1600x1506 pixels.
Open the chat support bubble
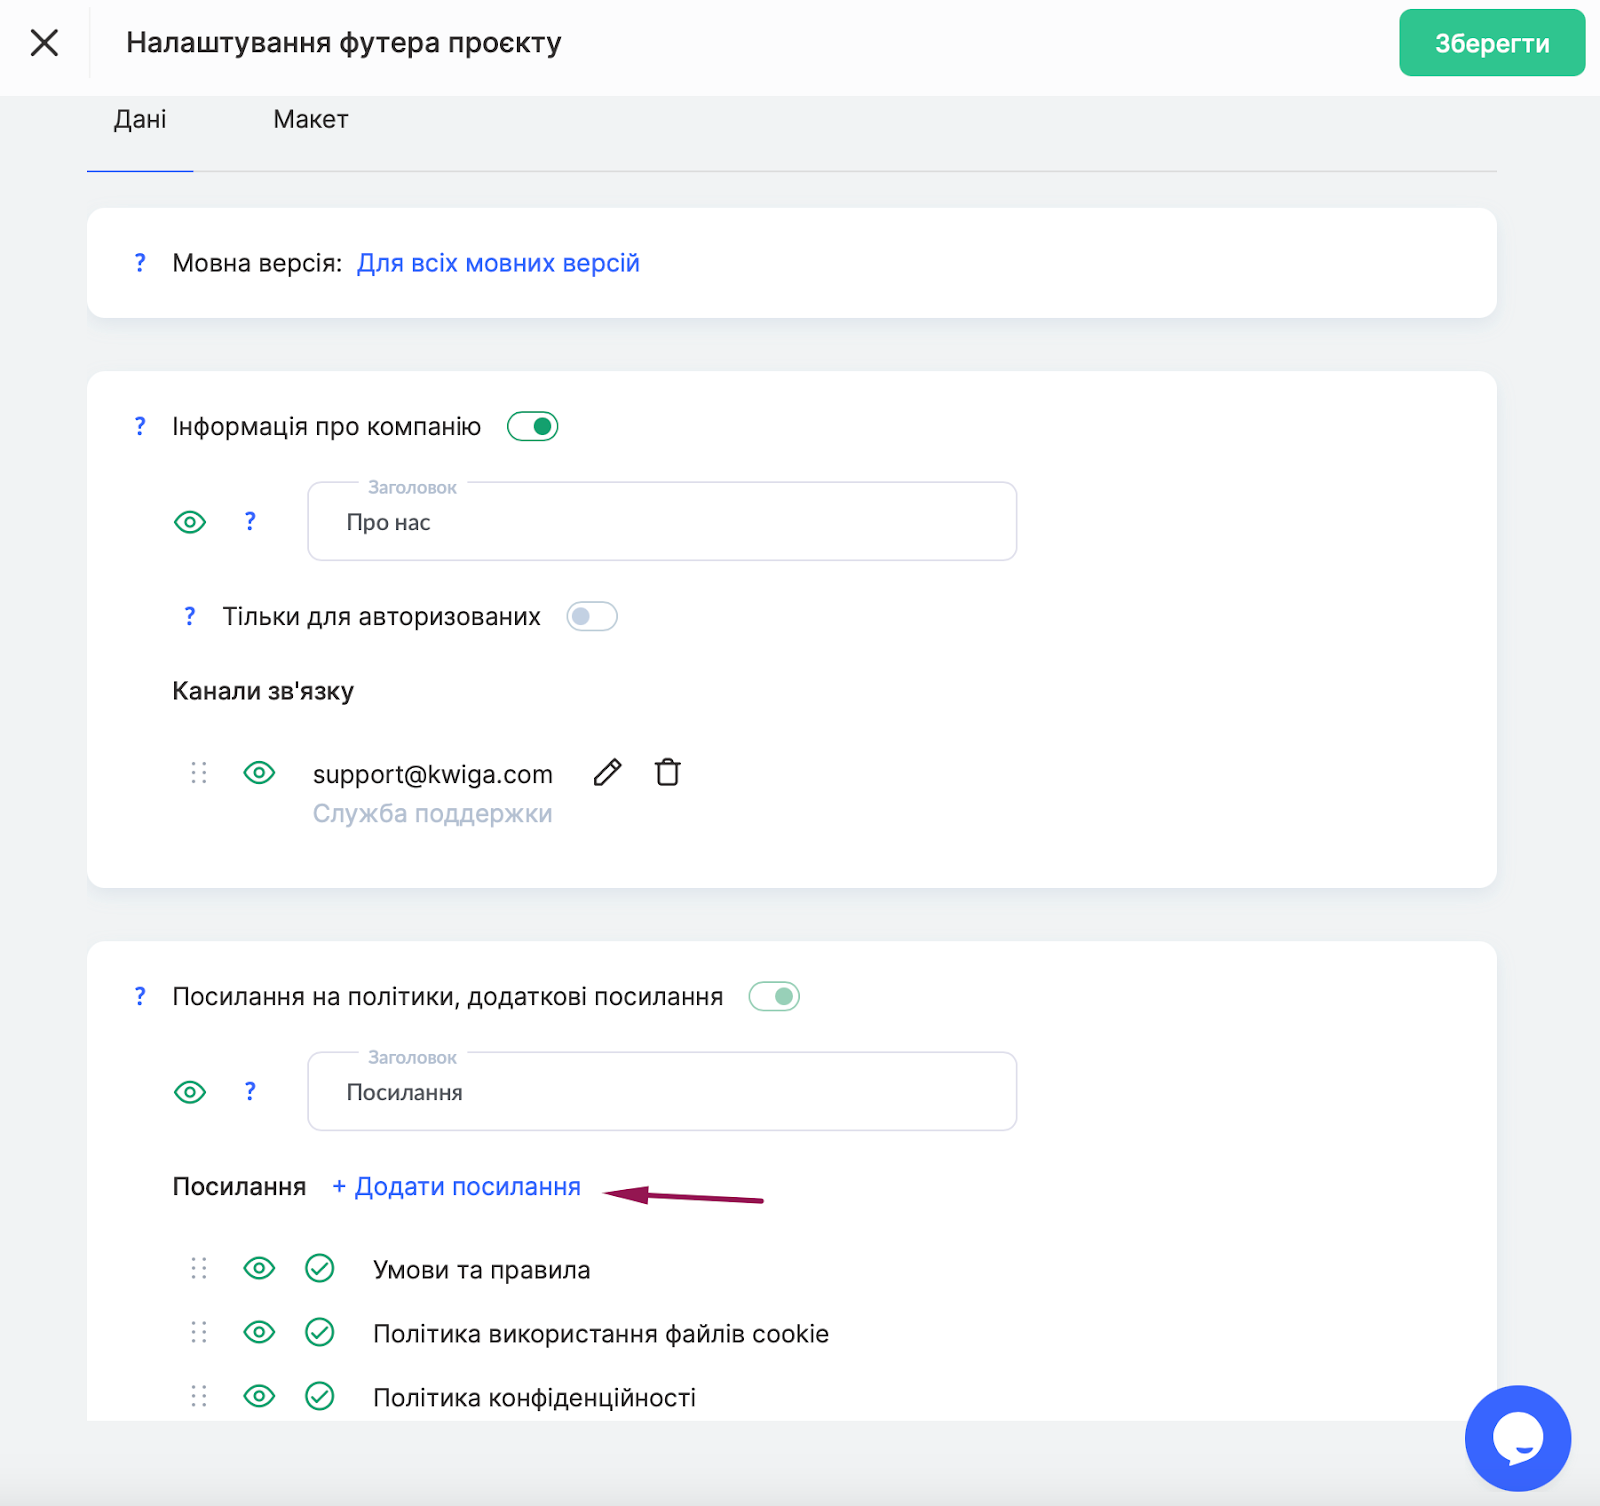pos(1517,1438)
